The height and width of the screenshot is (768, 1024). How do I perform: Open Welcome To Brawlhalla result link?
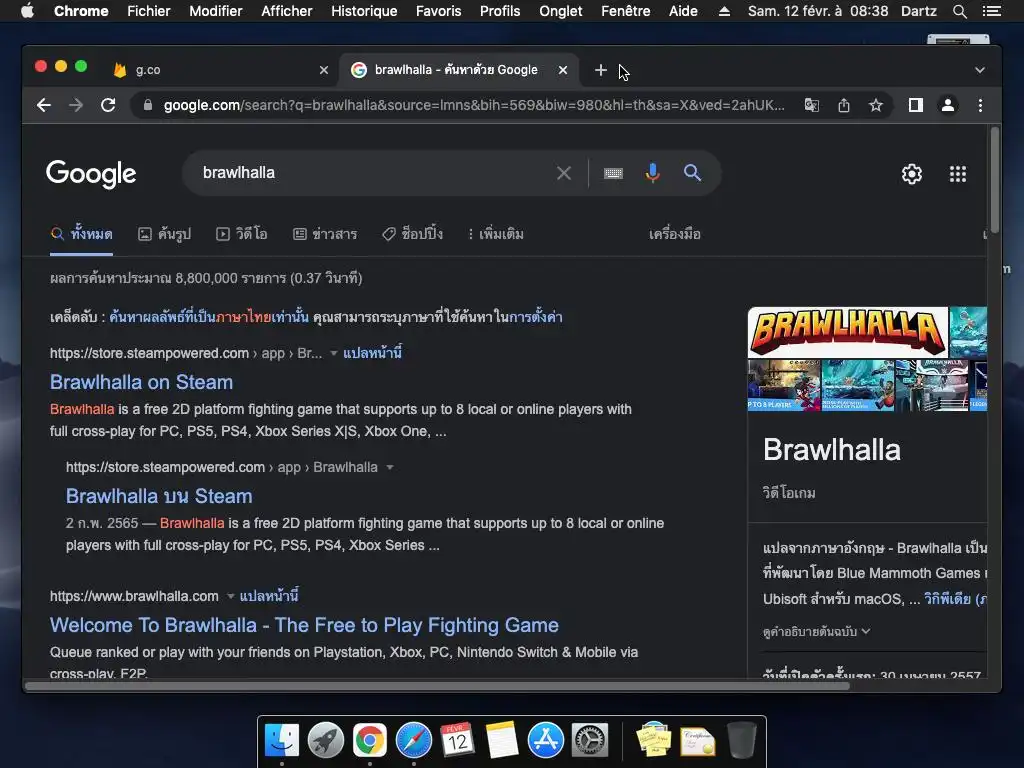point(304,625)
